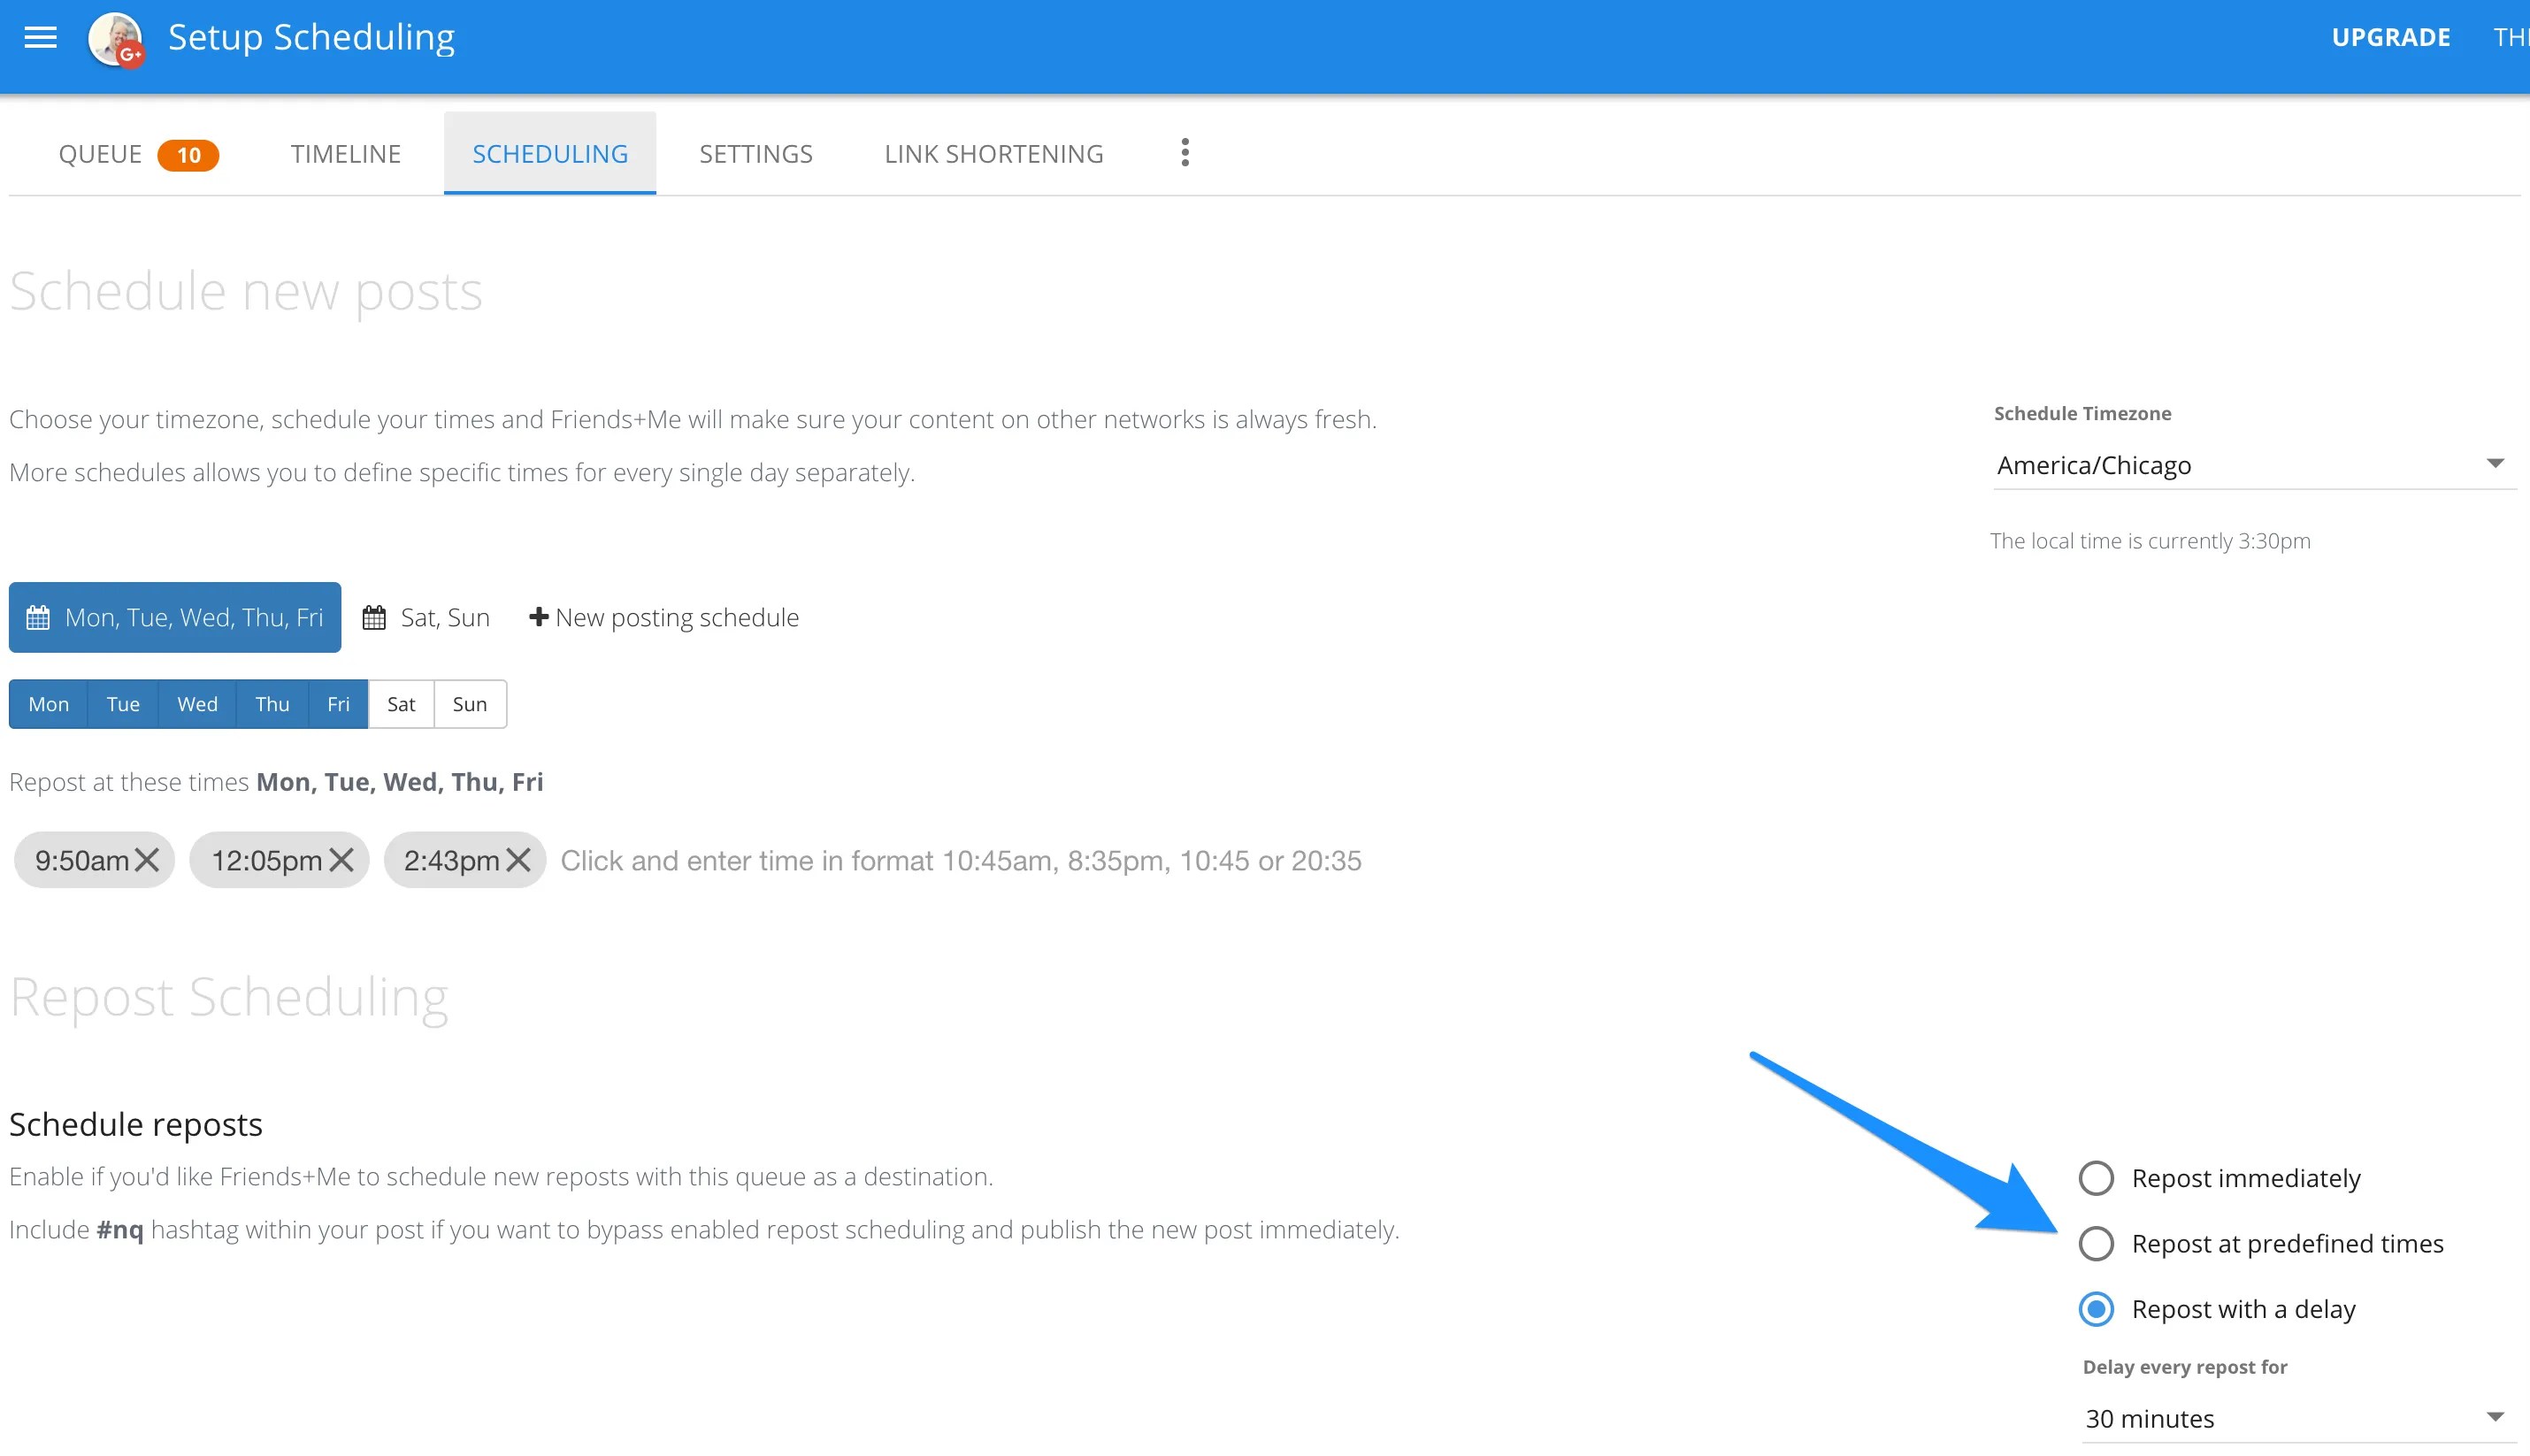Switch to the SETTINGS tab
2530x1456 pixels.
click(x=755, y=153)
